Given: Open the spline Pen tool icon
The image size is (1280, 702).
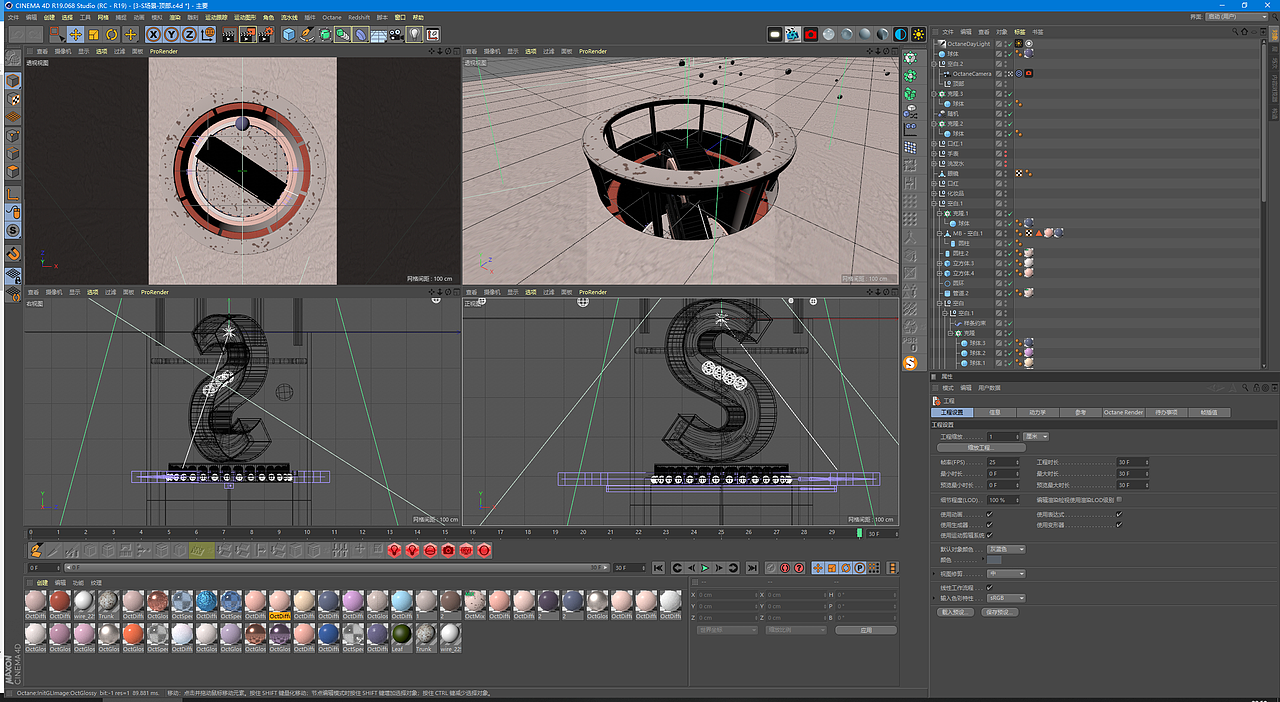Looking at the screenshot, I should point(307,34).
